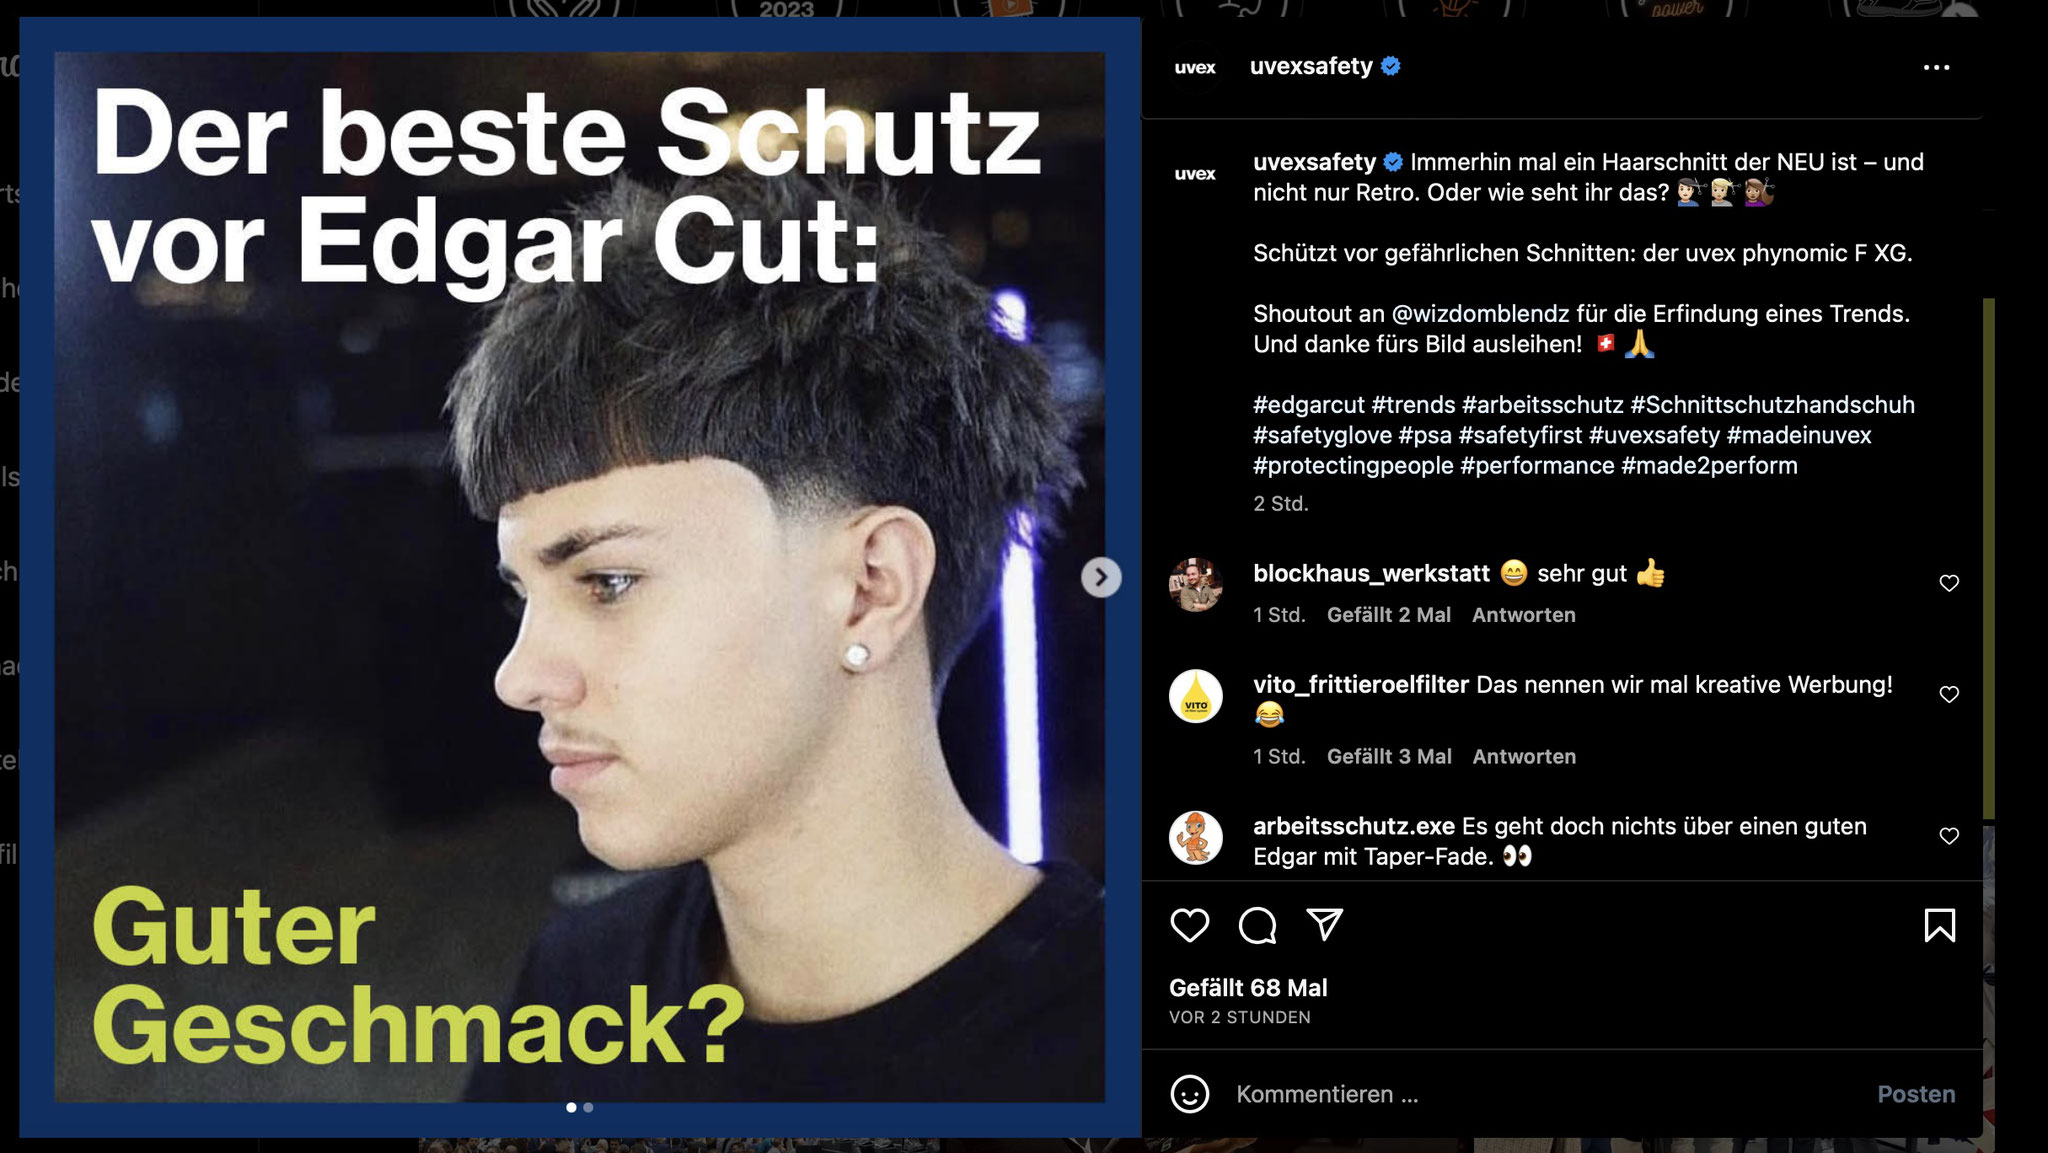
Task: Open arbeitsschutz.exe avatar
Action: click(x=1196, y=838)
